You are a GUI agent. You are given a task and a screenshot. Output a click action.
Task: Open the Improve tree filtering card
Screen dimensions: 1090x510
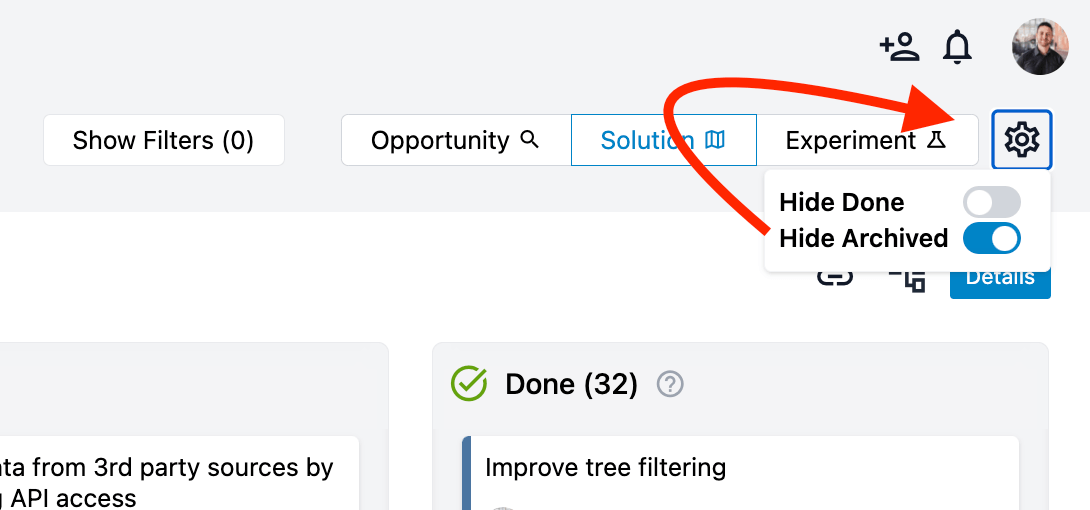[740, 472]
